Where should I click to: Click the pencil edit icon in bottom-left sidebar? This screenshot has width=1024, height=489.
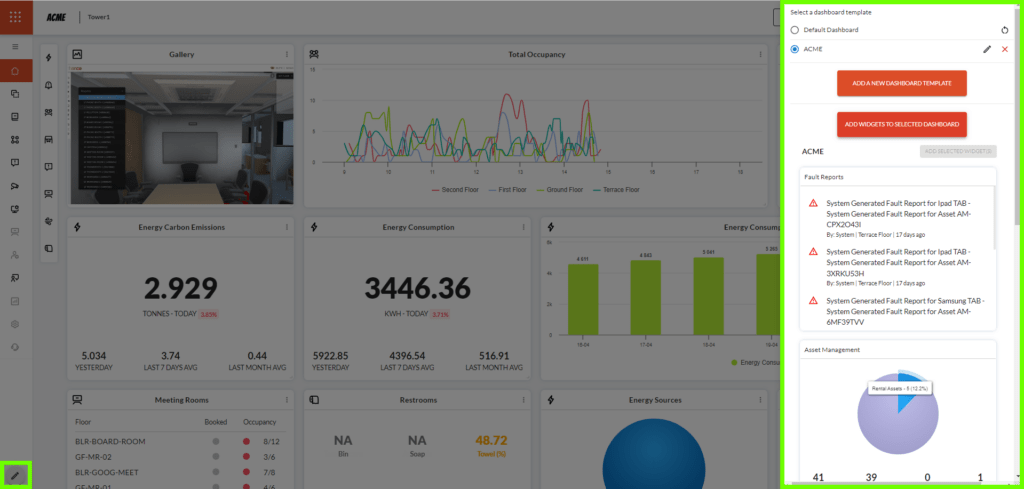pyautogui.click(x=15, y=474)
